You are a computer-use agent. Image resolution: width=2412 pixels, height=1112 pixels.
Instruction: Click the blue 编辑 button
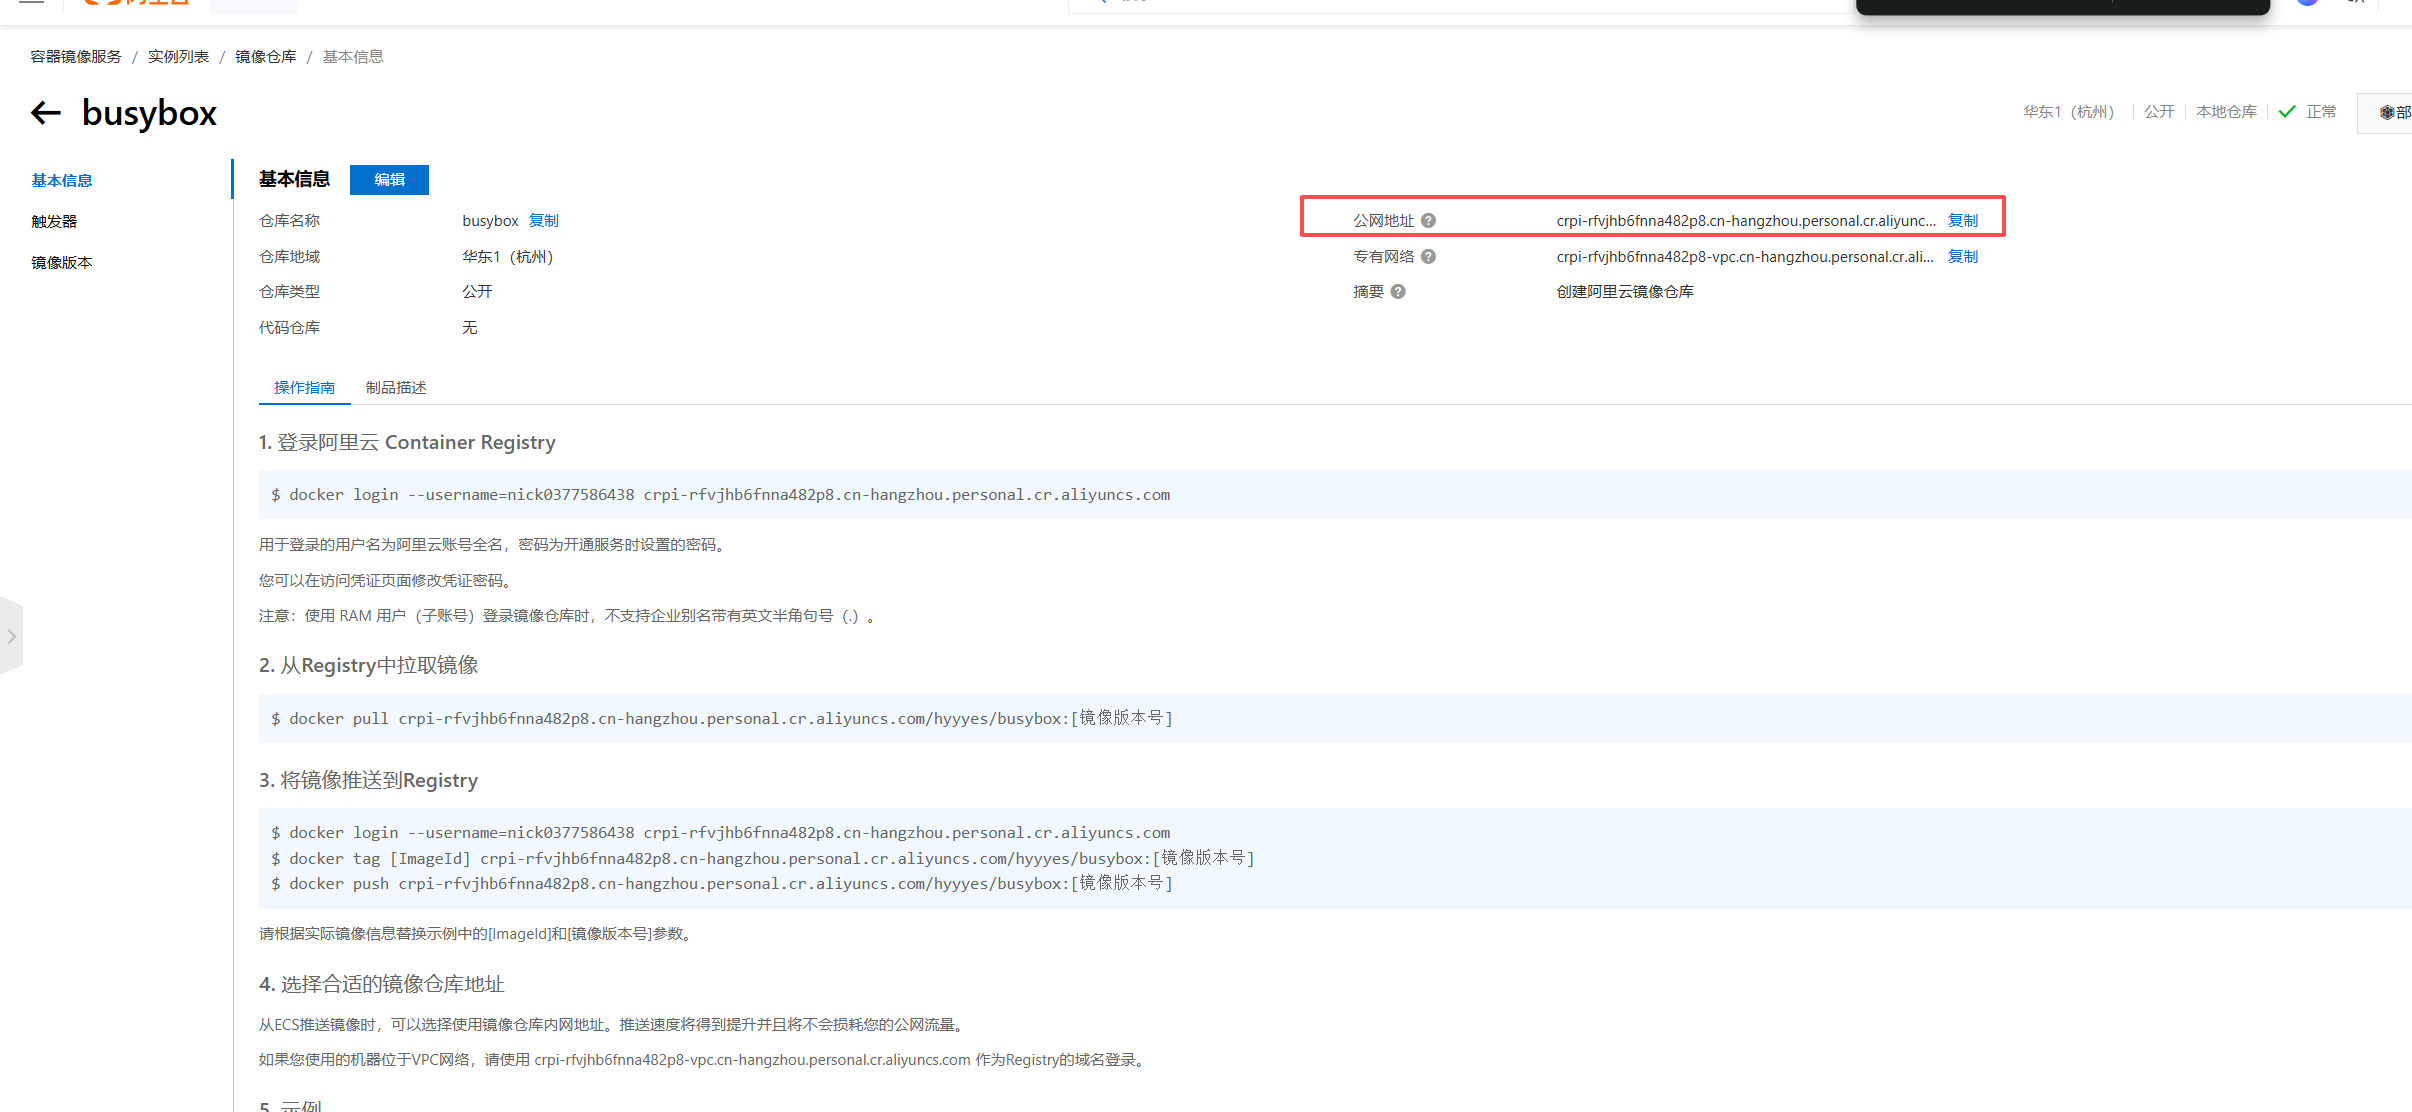[389, 180]
